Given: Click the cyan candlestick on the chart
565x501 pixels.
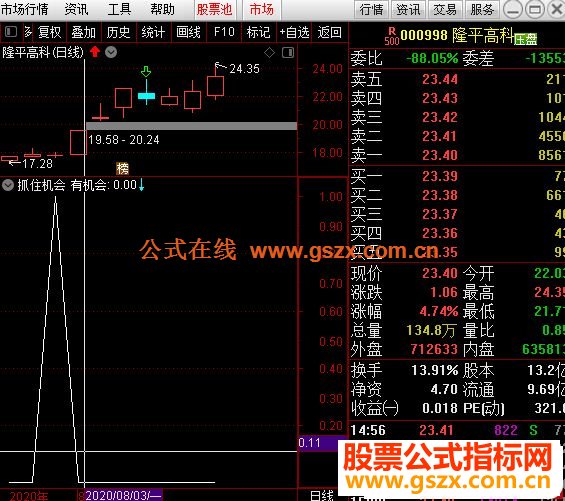Looking at the screenshot, I should tap(146, 95).
